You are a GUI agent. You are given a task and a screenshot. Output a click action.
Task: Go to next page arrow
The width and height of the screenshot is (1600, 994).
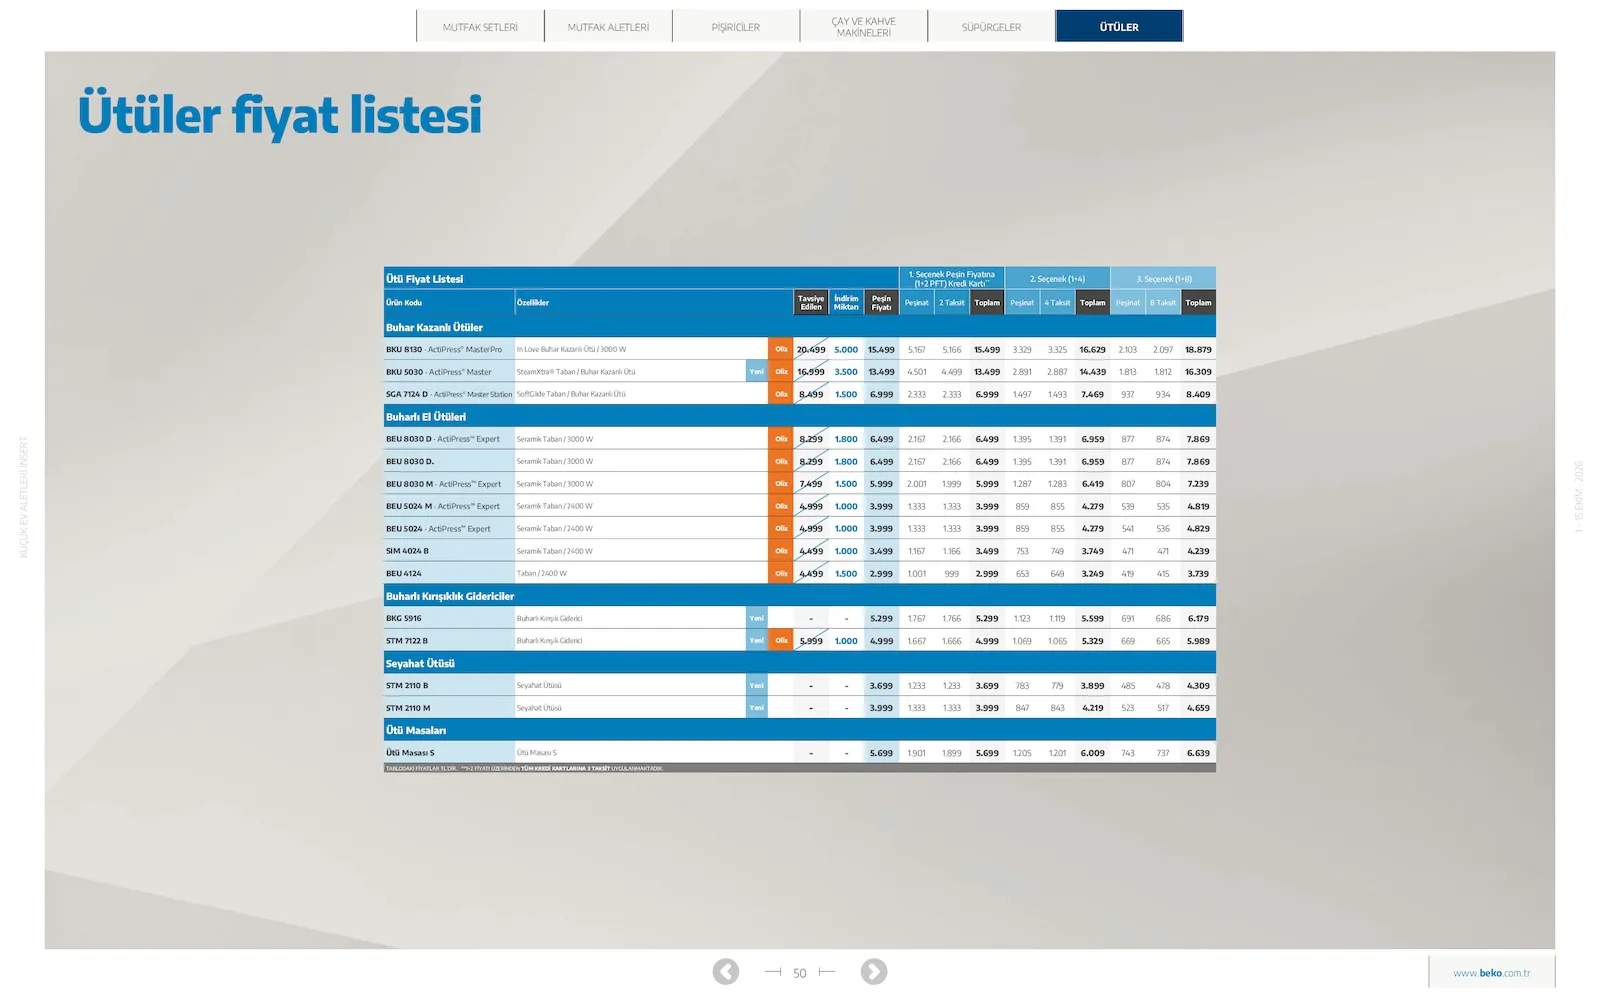[874, 971]
